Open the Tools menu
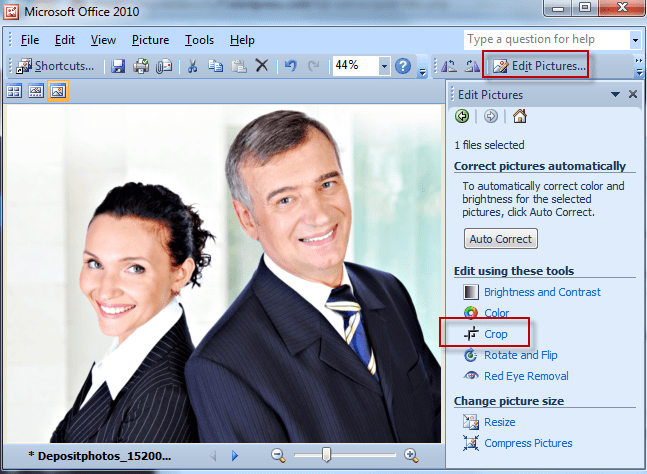 199,40
